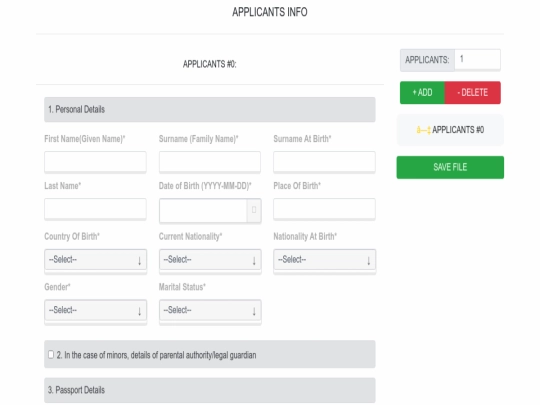Open the Nationality At Birth dropdown
540x405 pixels.
tap(324, 260)
